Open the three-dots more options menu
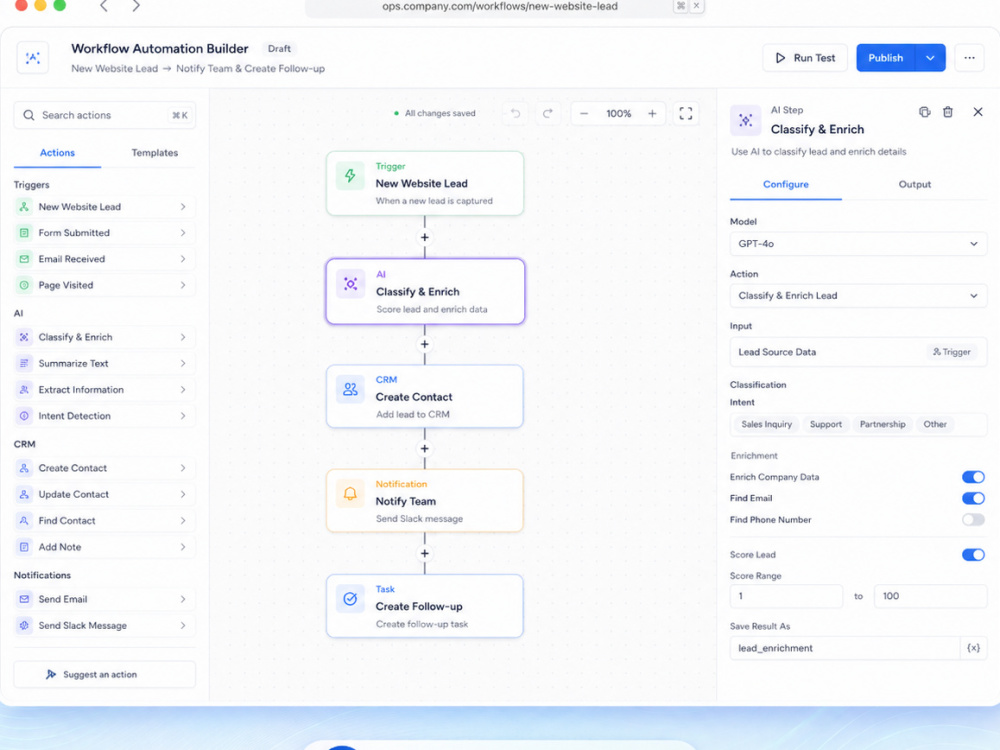The width and height of the screenshot is (1000, 750). click(x=969, y=58)
